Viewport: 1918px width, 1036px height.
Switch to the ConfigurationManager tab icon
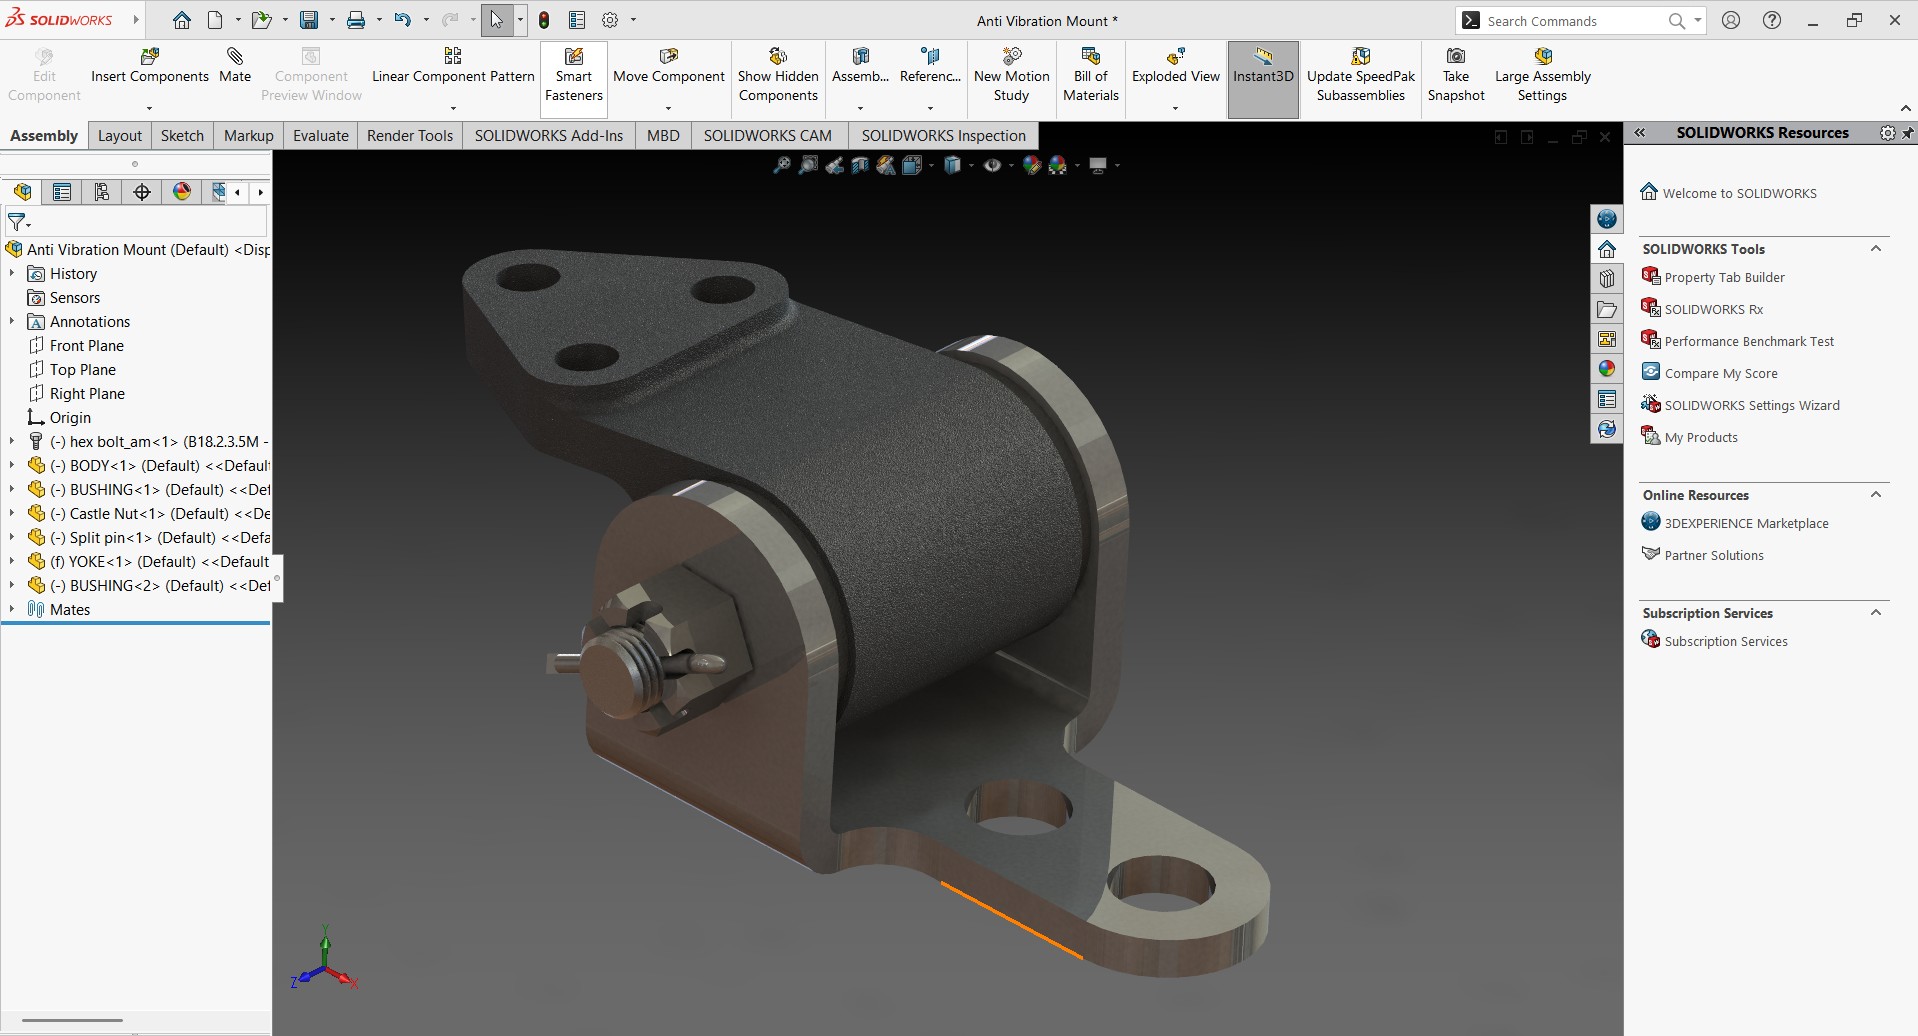pyautogui.click(x=102, y=192)
